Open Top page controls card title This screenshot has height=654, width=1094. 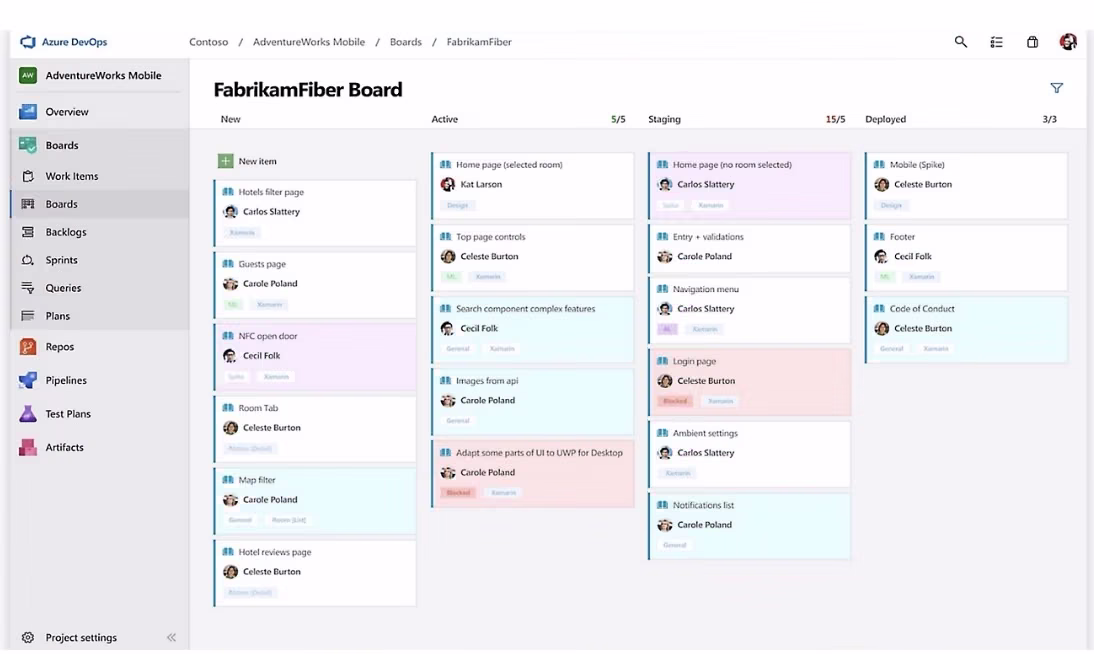pos(490,237)
